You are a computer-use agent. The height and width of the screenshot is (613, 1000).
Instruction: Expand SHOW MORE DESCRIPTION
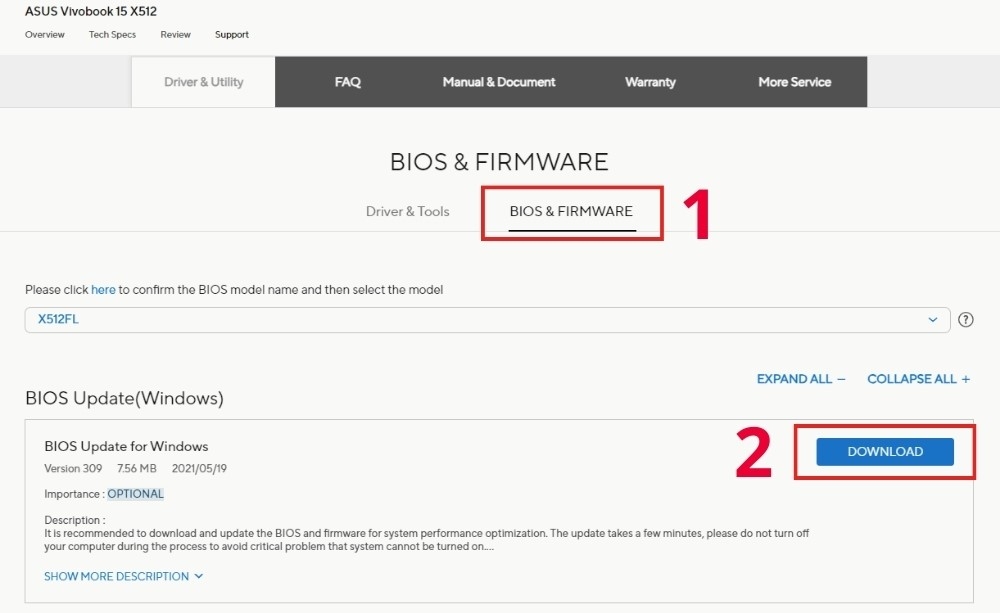coord(123,576)
